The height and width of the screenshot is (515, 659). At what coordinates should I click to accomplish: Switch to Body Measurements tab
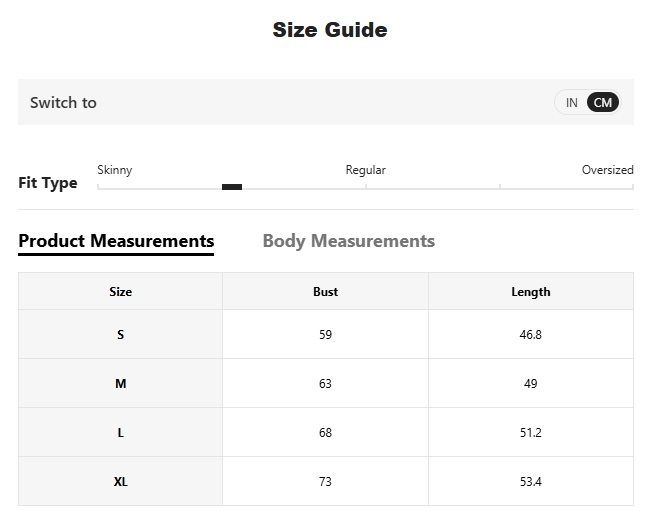[348, 241]
